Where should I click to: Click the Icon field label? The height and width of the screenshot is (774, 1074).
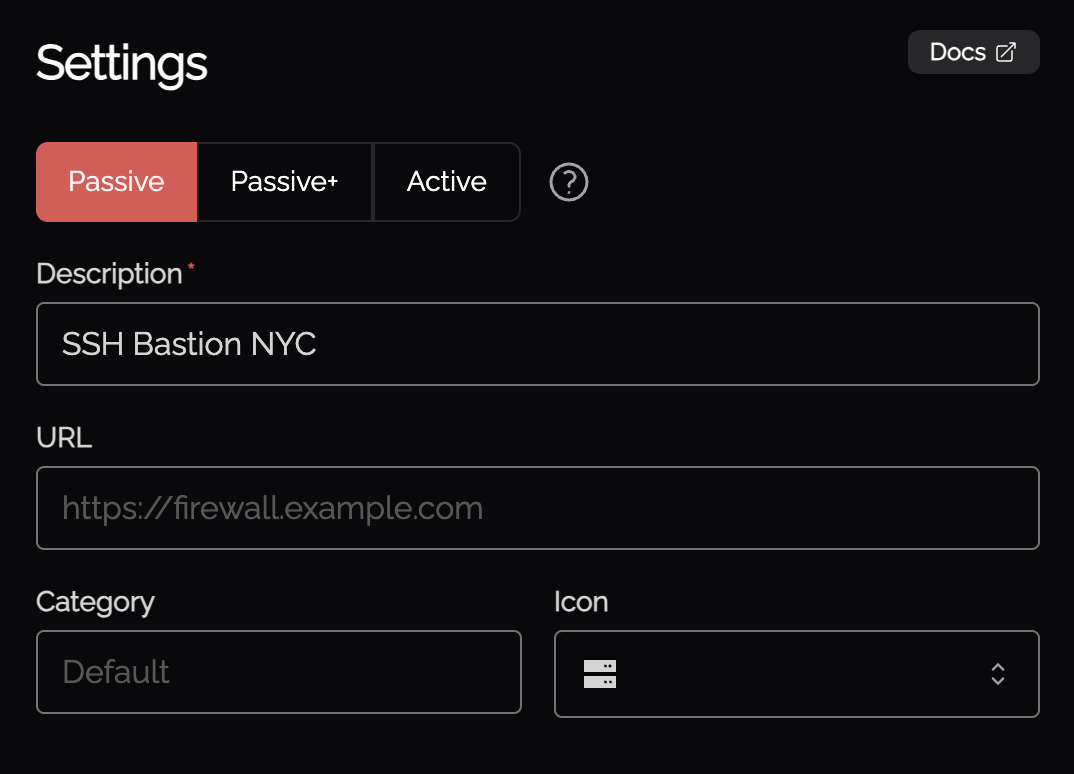[581, 602]
